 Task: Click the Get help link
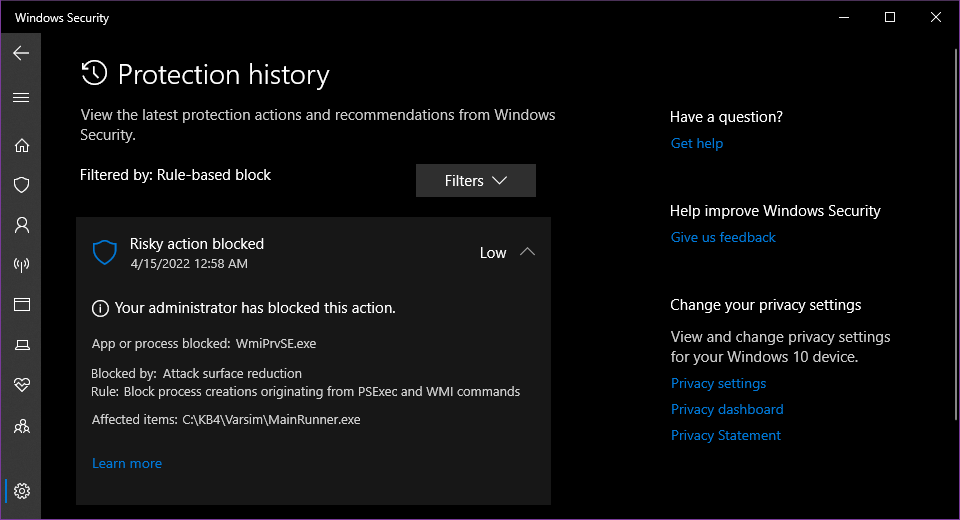click(x=697, y=143)
